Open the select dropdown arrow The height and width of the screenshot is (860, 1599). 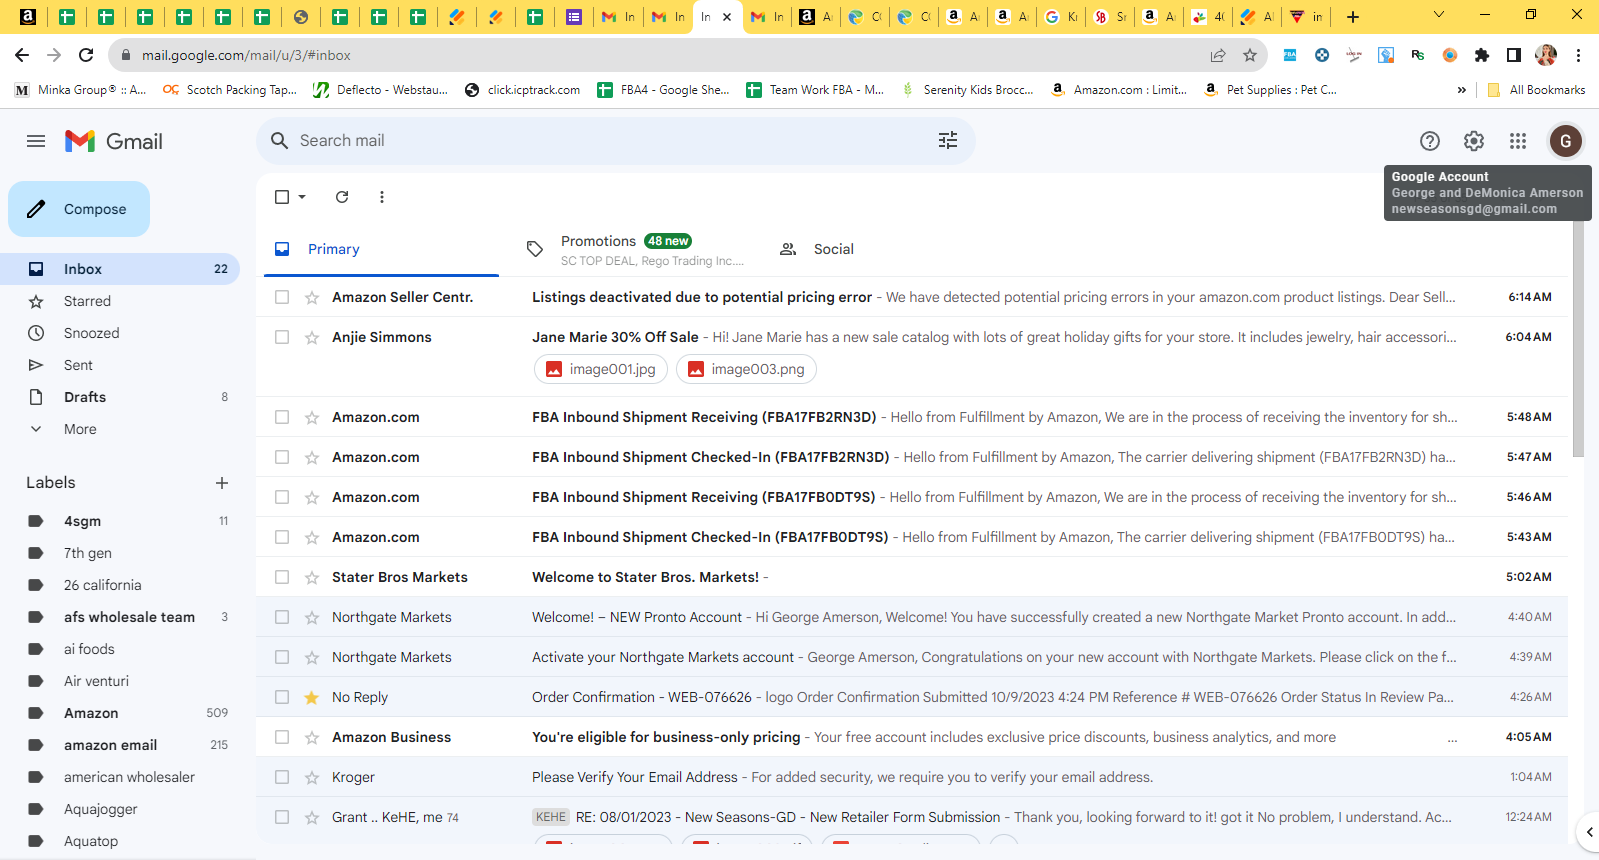click(x=302, y=197)
